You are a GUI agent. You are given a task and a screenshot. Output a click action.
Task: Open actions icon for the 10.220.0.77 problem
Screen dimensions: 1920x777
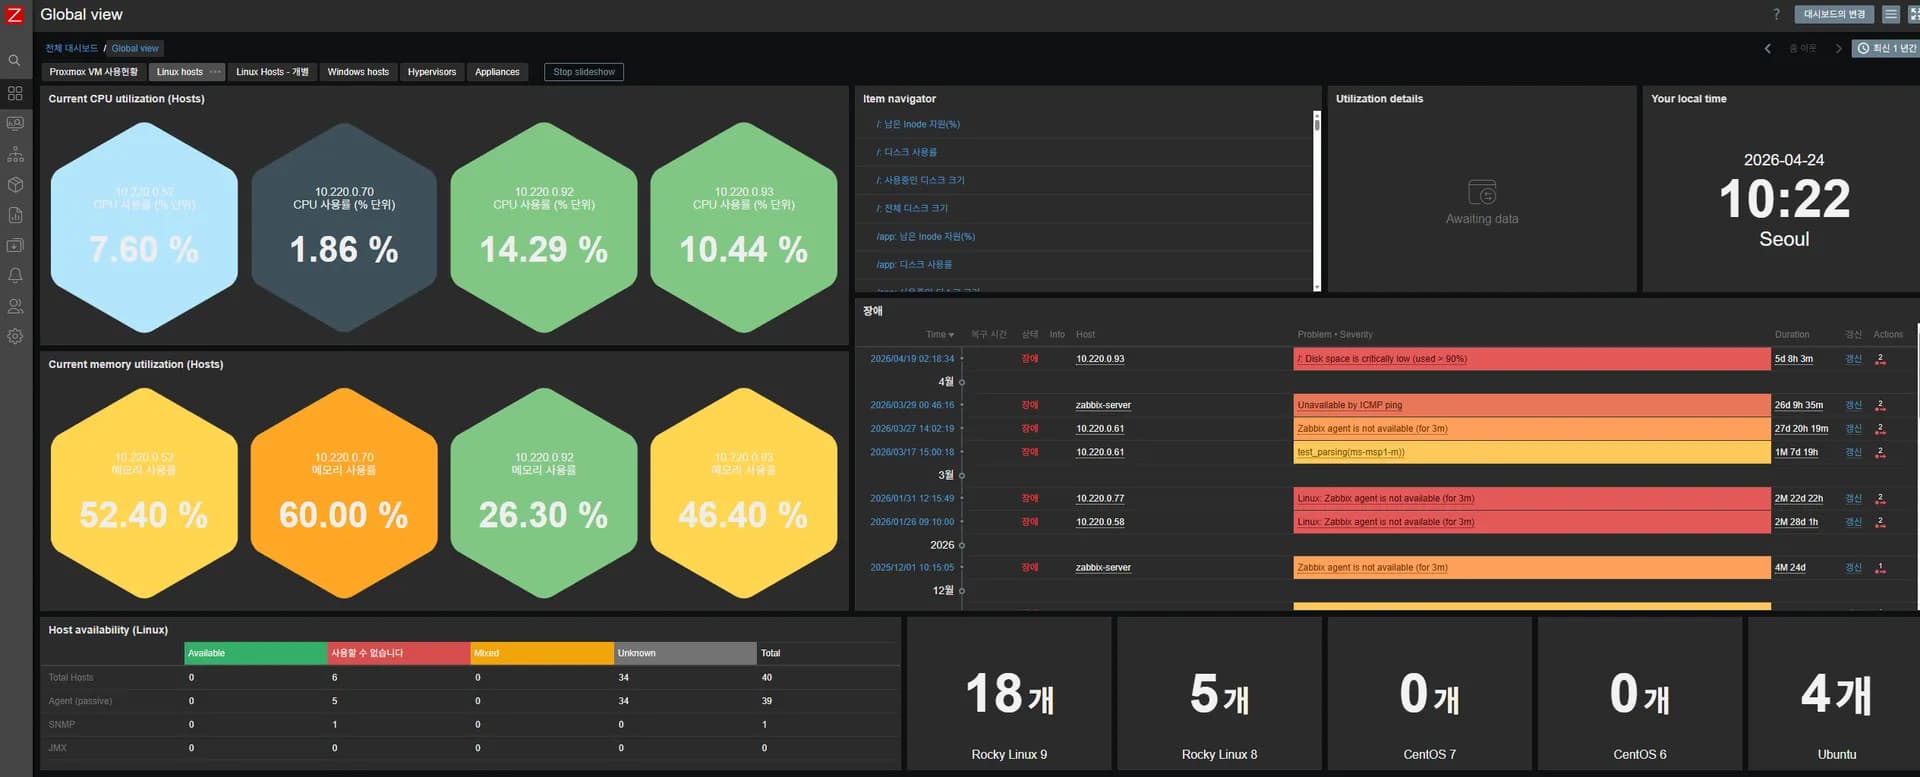point(1880,498)
